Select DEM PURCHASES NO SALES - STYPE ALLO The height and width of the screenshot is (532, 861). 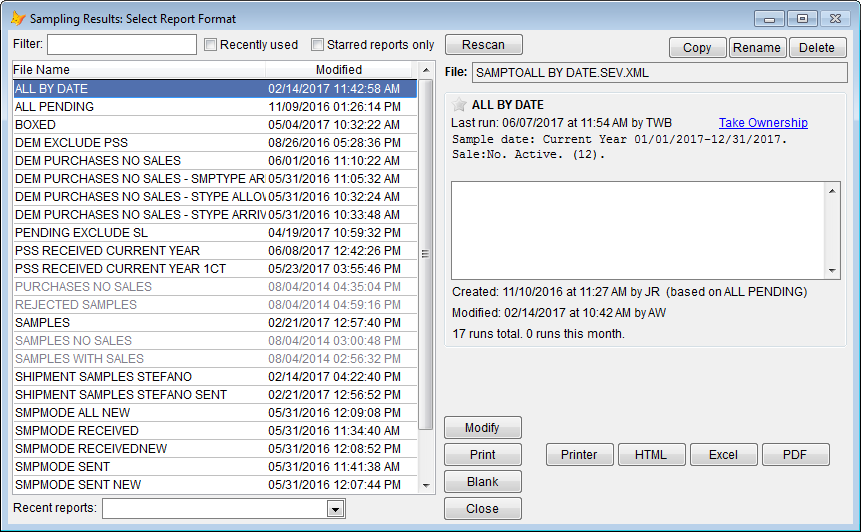215,197
